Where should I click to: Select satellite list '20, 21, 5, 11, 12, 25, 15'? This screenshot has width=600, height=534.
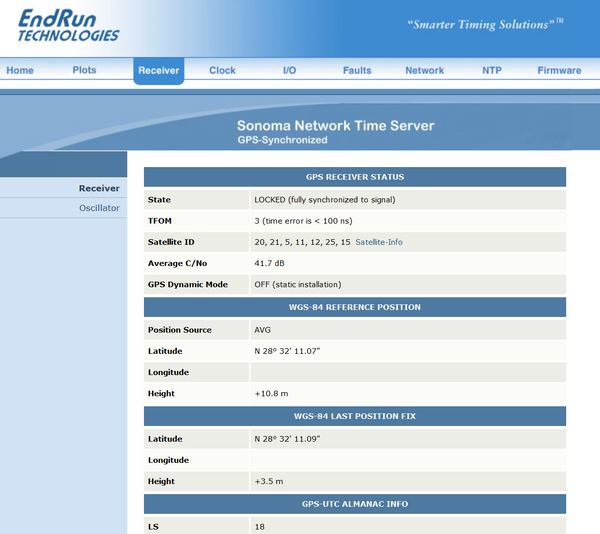(x=302, y=242)
